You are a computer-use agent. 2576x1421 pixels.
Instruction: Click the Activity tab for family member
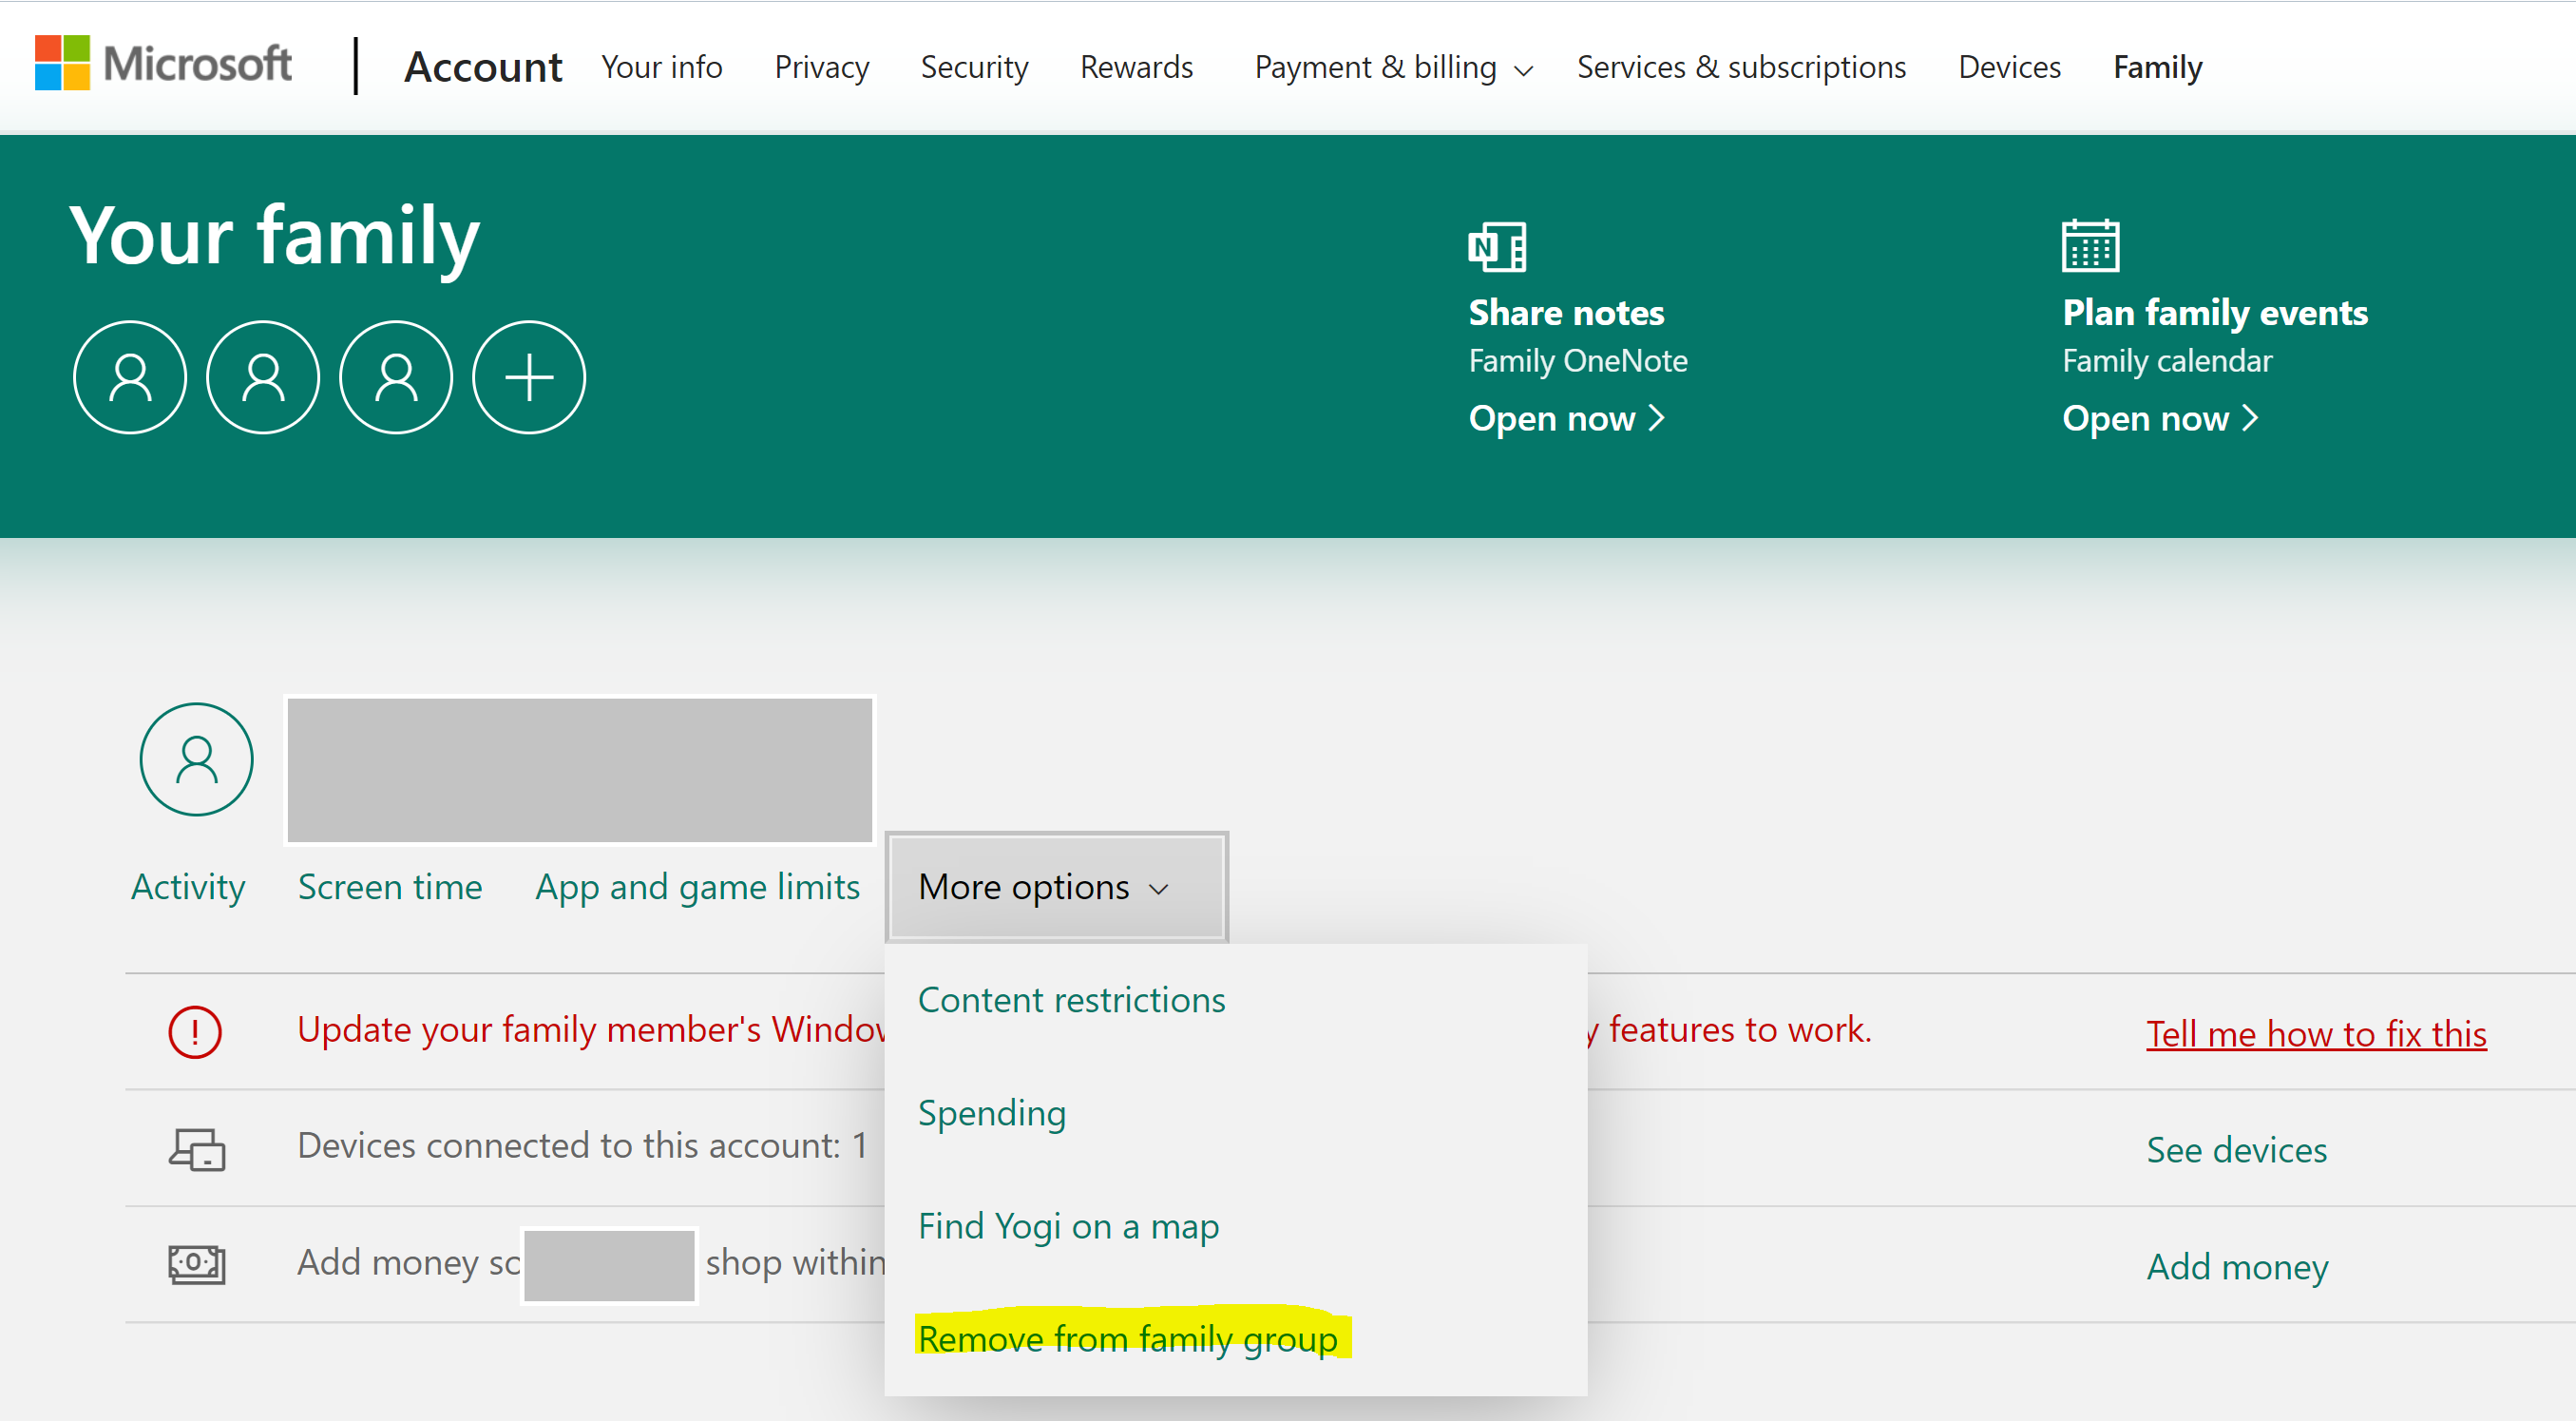[x=191, y=886]
